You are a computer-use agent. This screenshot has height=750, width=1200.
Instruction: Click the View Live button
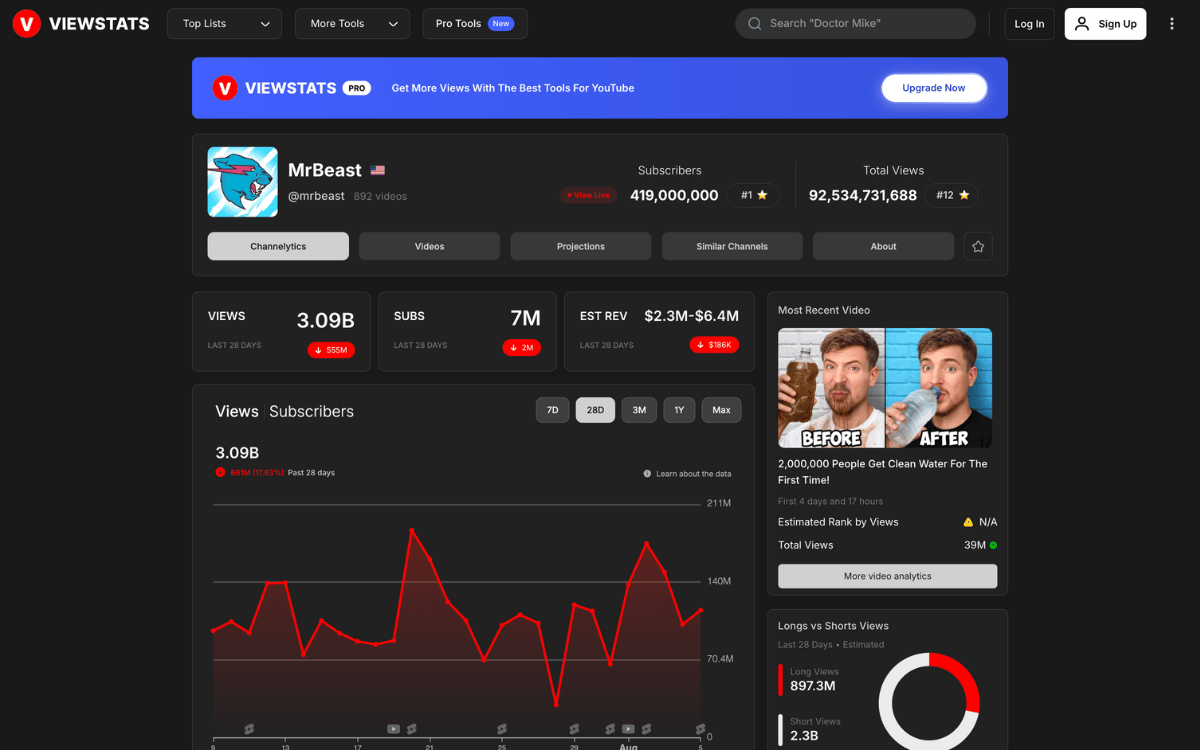pyautogui.click(x=588, y=195)
